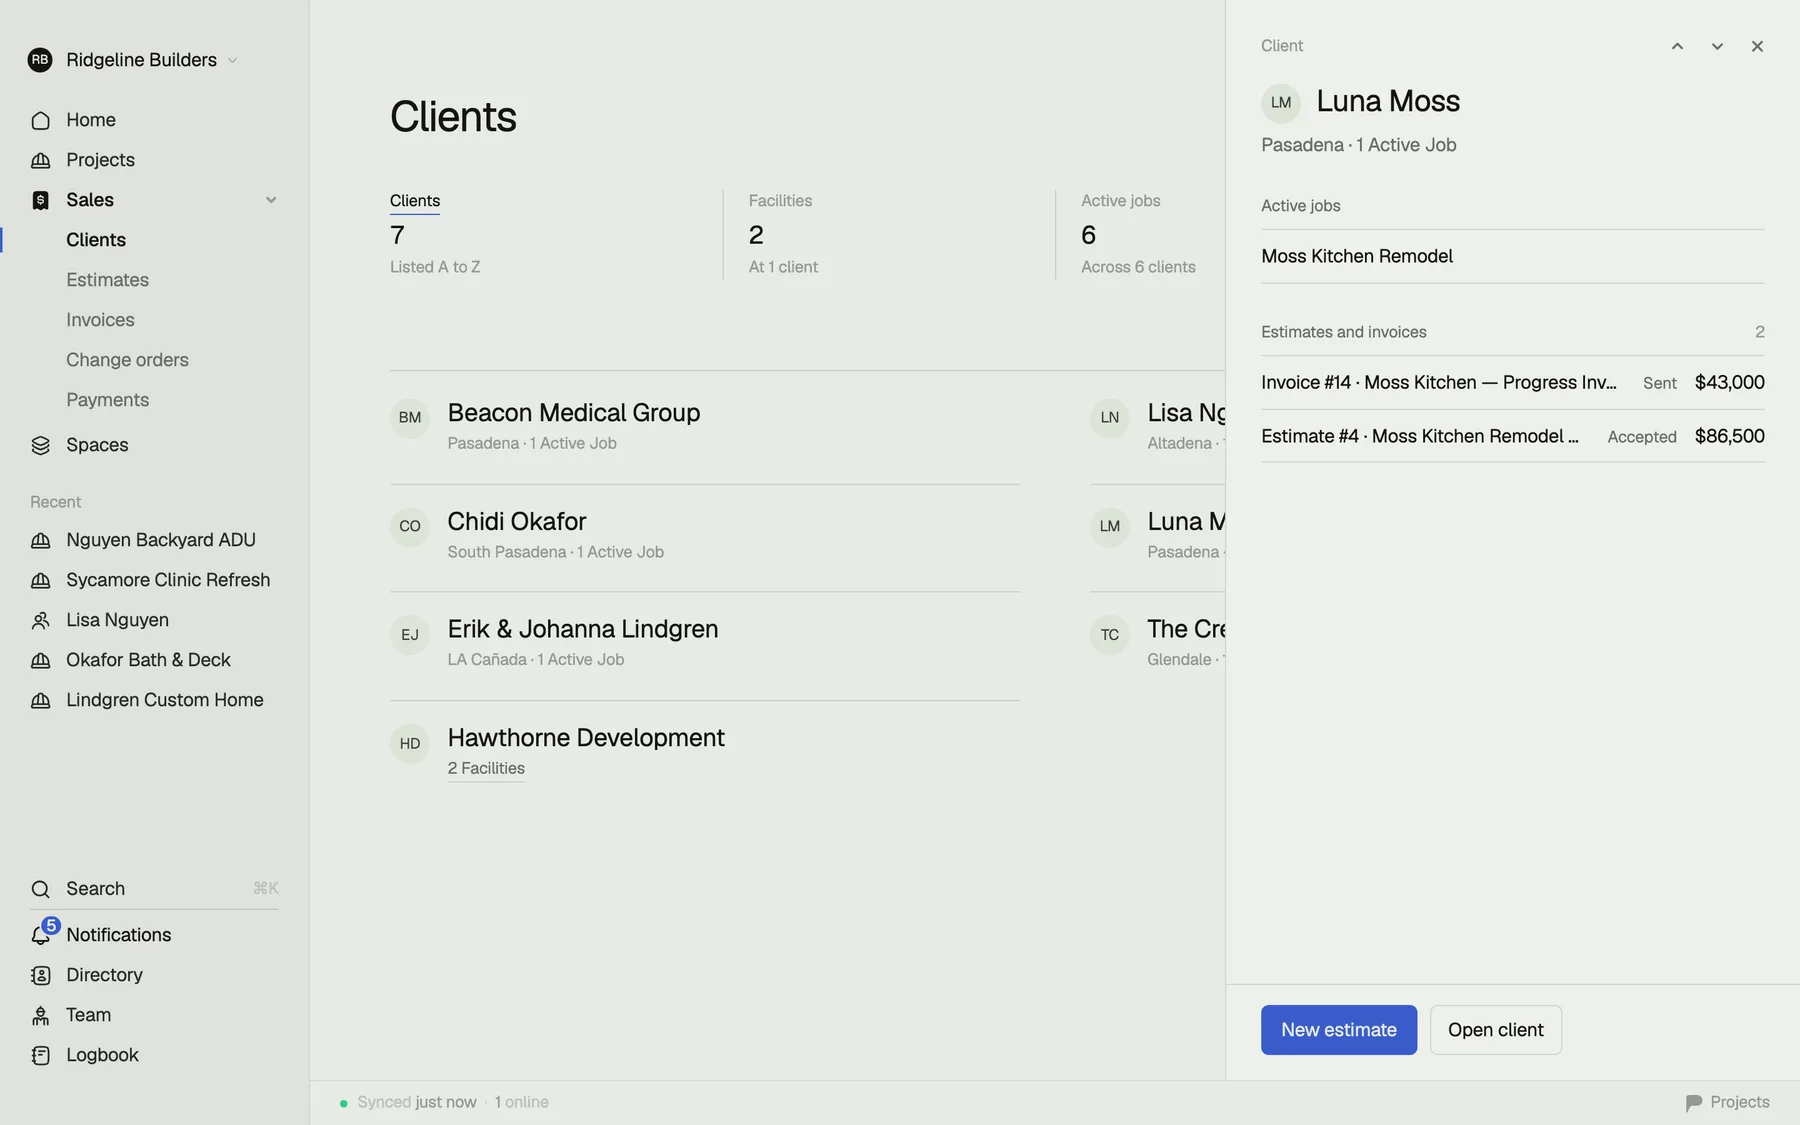Click the Search magnifier icon
1800x1125 pixels.
[x=40, y=889]
